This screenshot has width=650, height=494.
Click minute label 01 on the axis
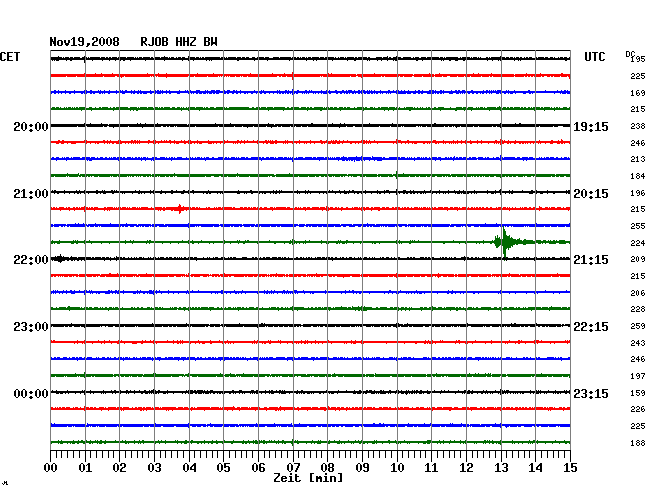tap(85, 467)
